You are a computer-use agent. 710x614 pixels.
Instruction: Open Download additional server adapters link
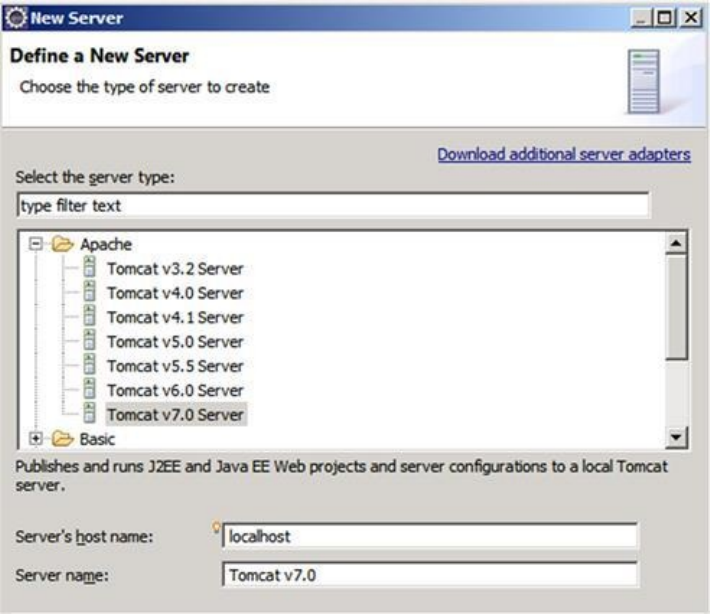pos(564,154)
